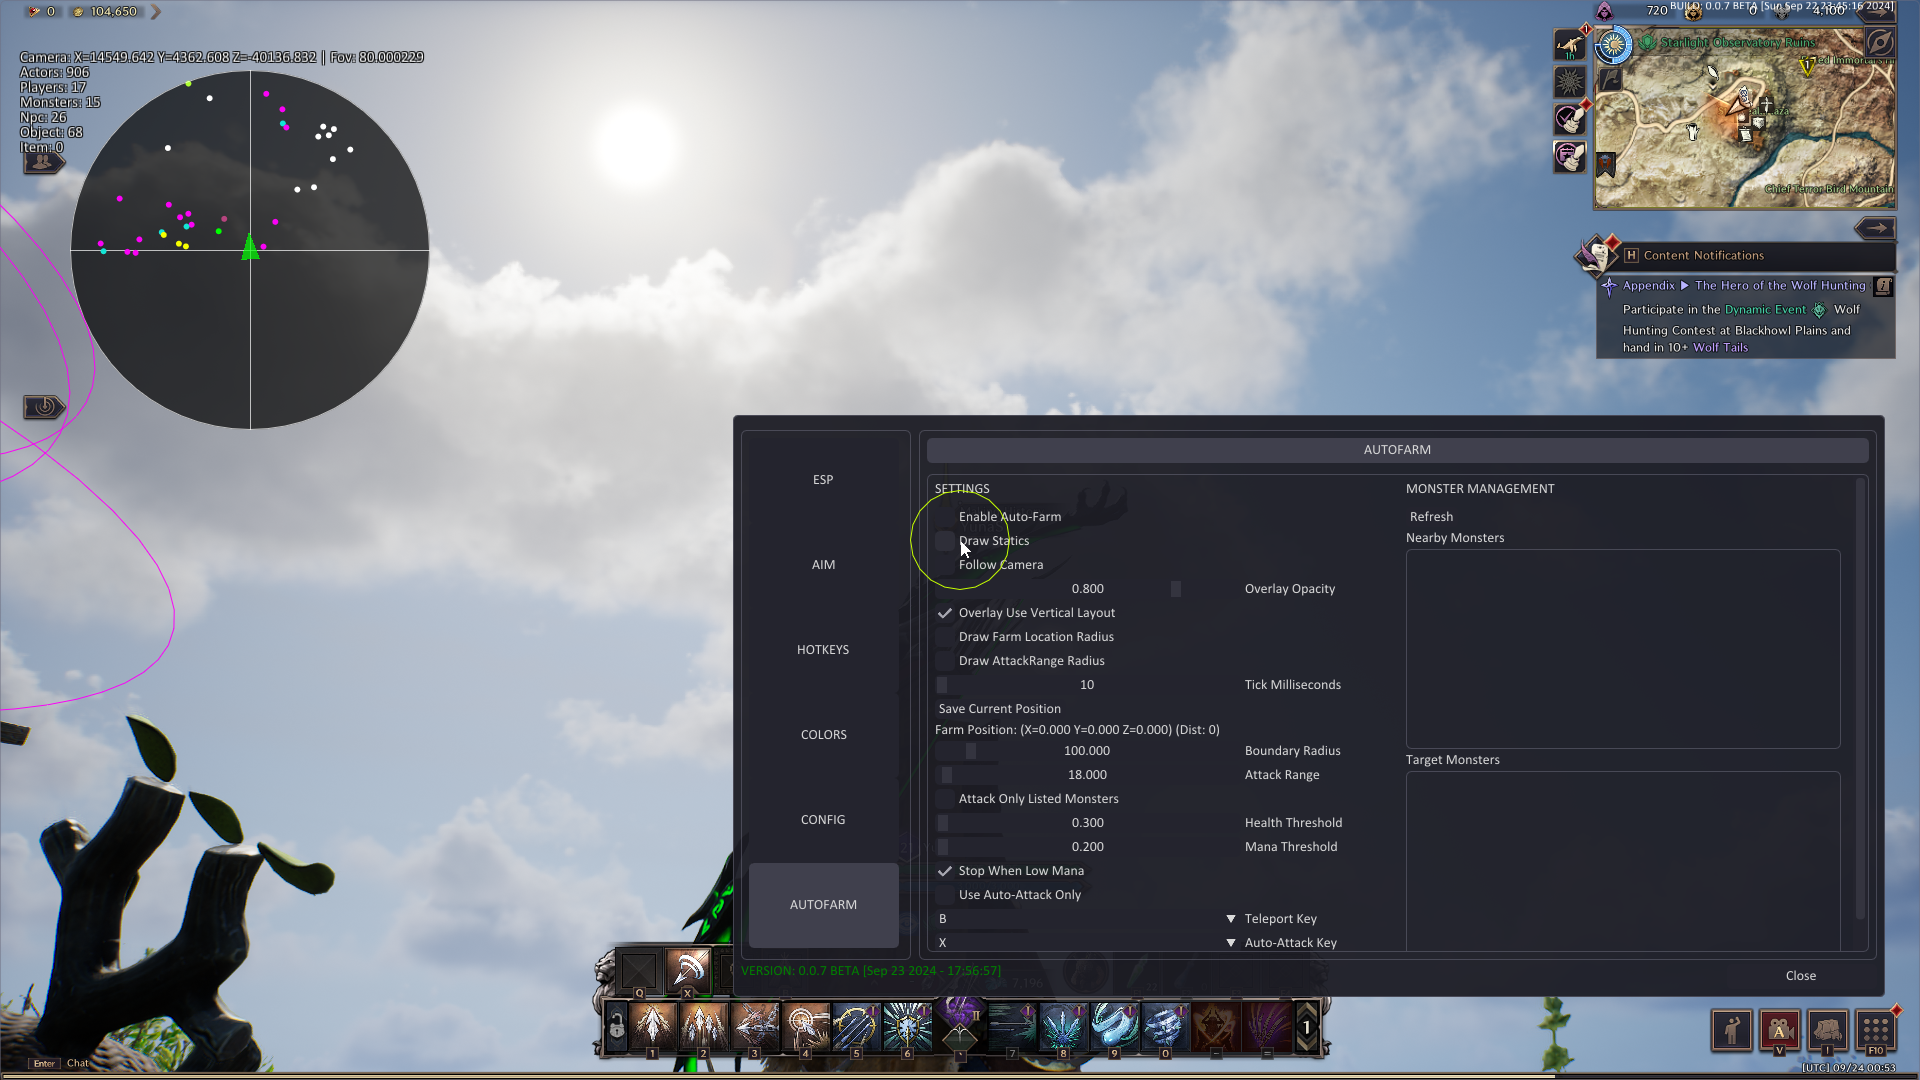Click the skill in hotbar slot 1
1920x1080 pixels.
pos(653,1025)
